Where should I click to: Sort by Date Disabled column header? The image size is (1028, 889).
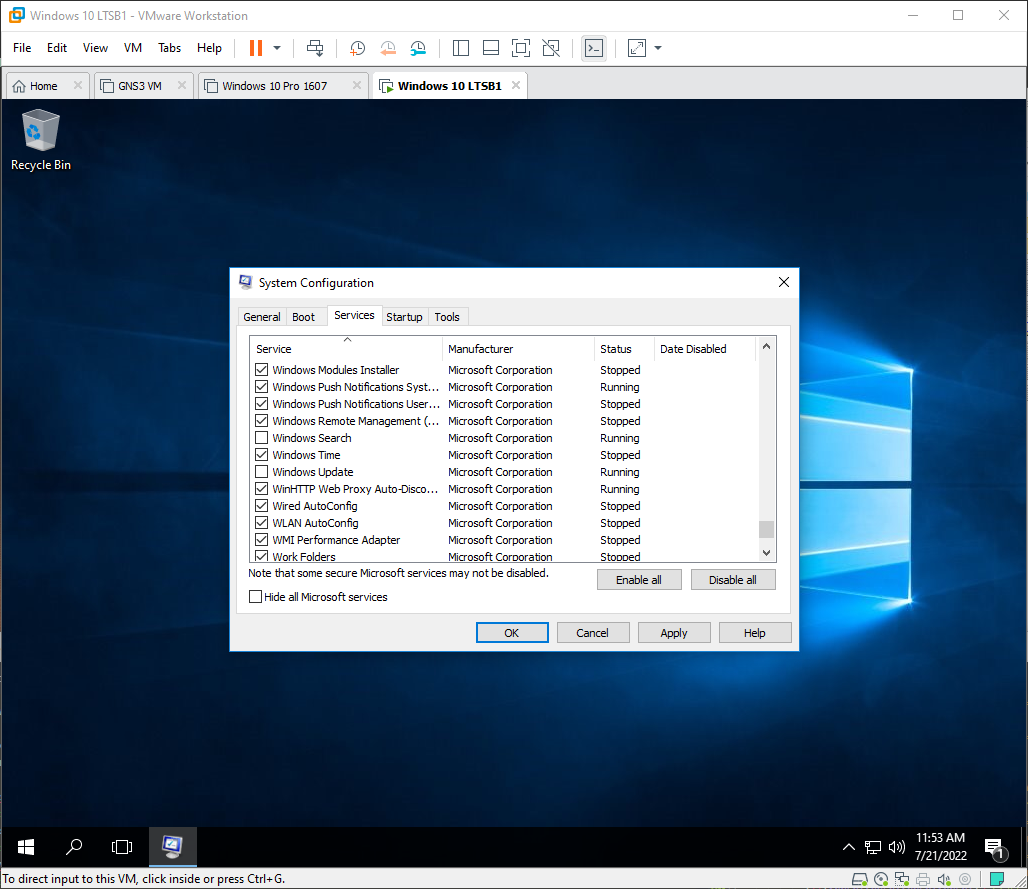pos(705,349)
